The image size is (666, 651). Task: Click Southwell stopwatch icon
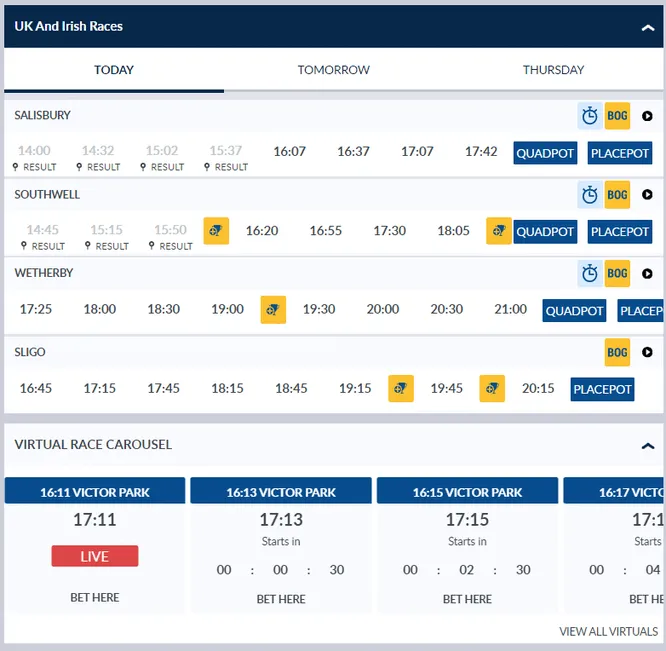590,194
